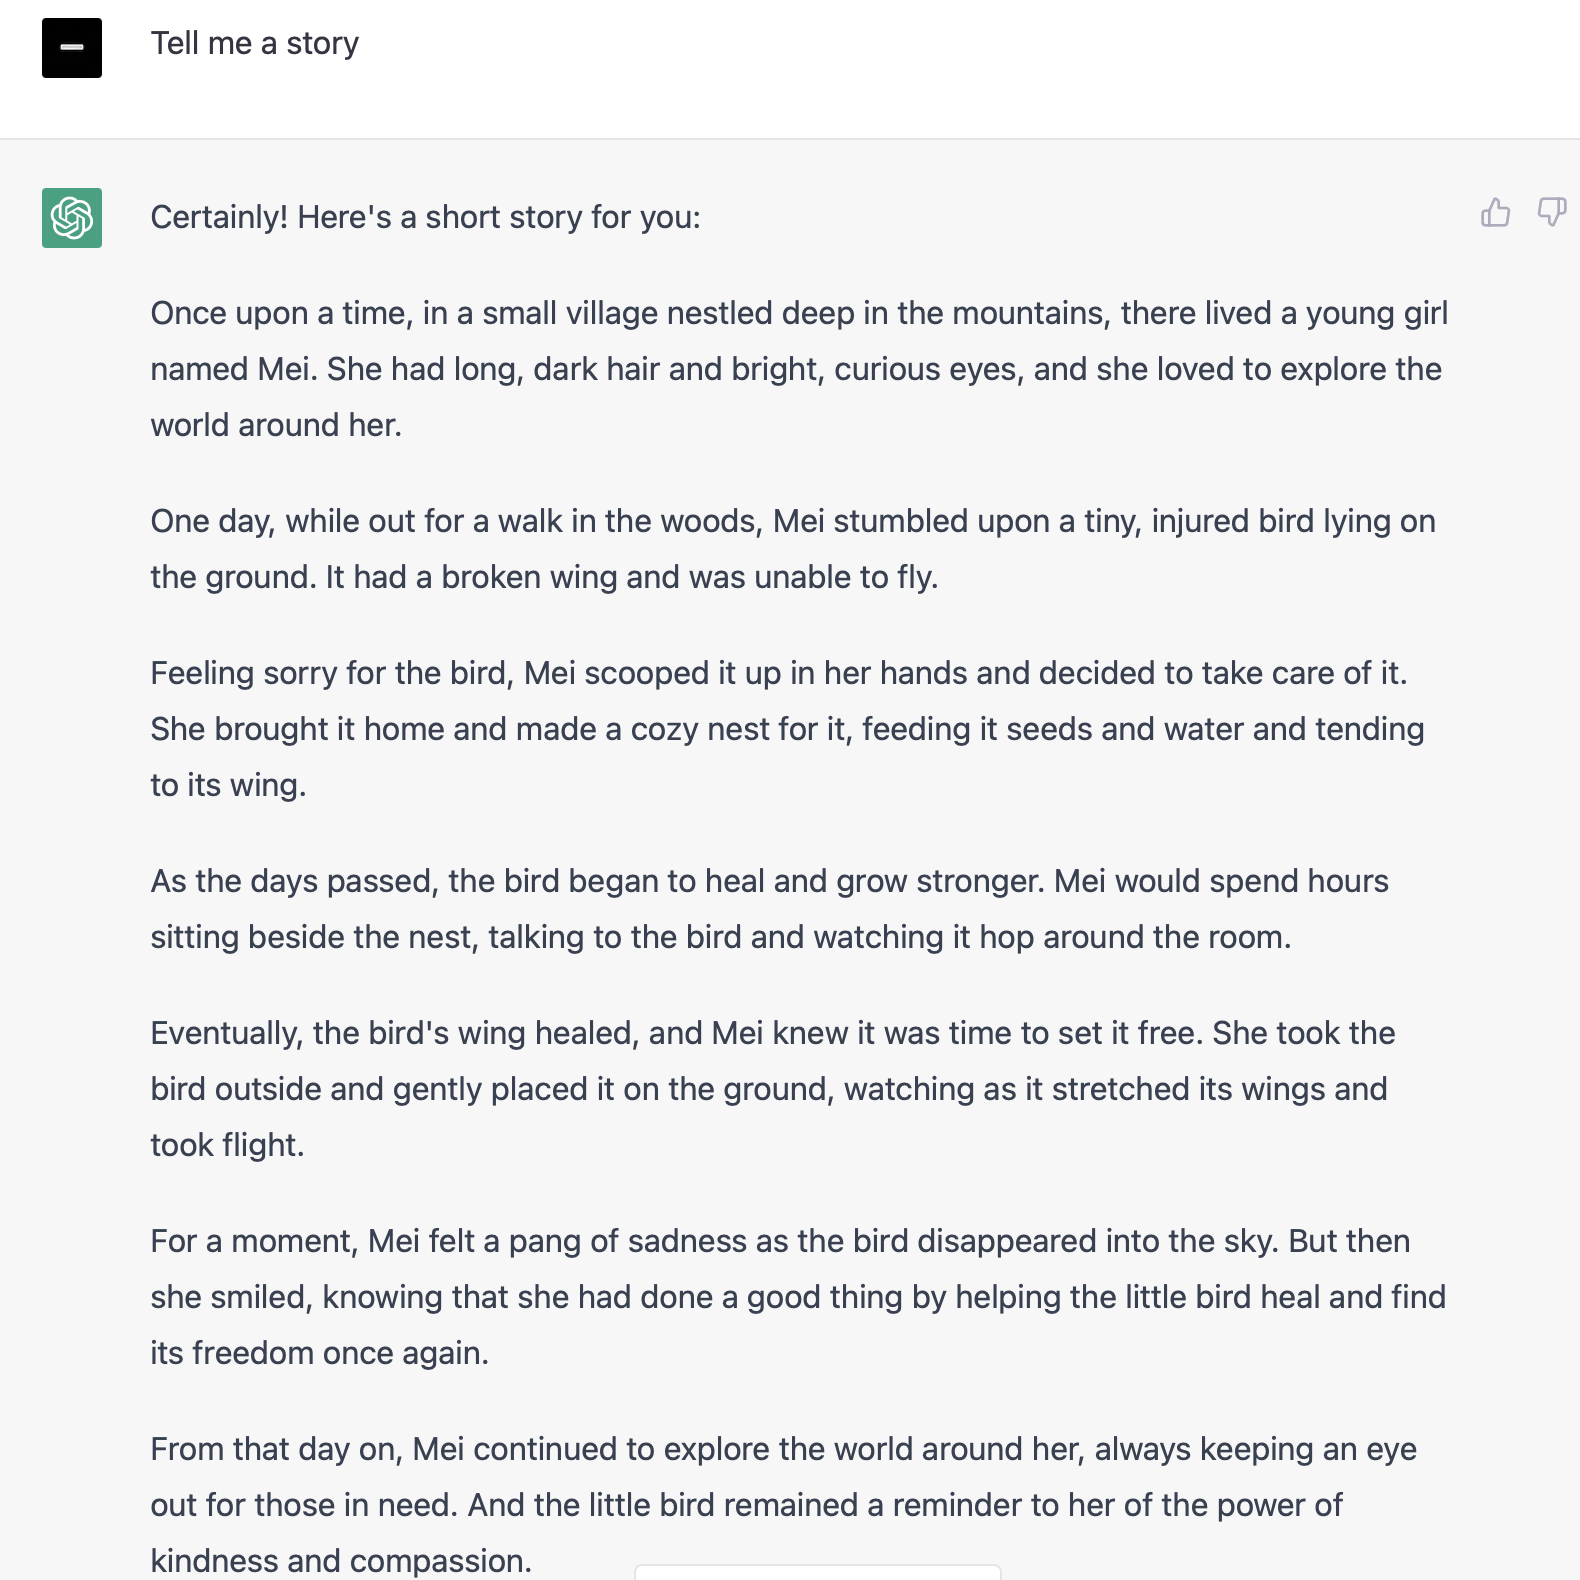Click the paragraph starting 'Feeling sorry for the bird'

[788, 729]
